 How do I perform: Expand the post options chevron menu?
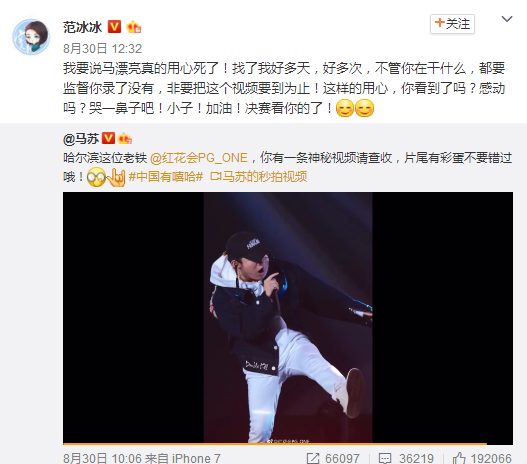(x=507, y=19)
